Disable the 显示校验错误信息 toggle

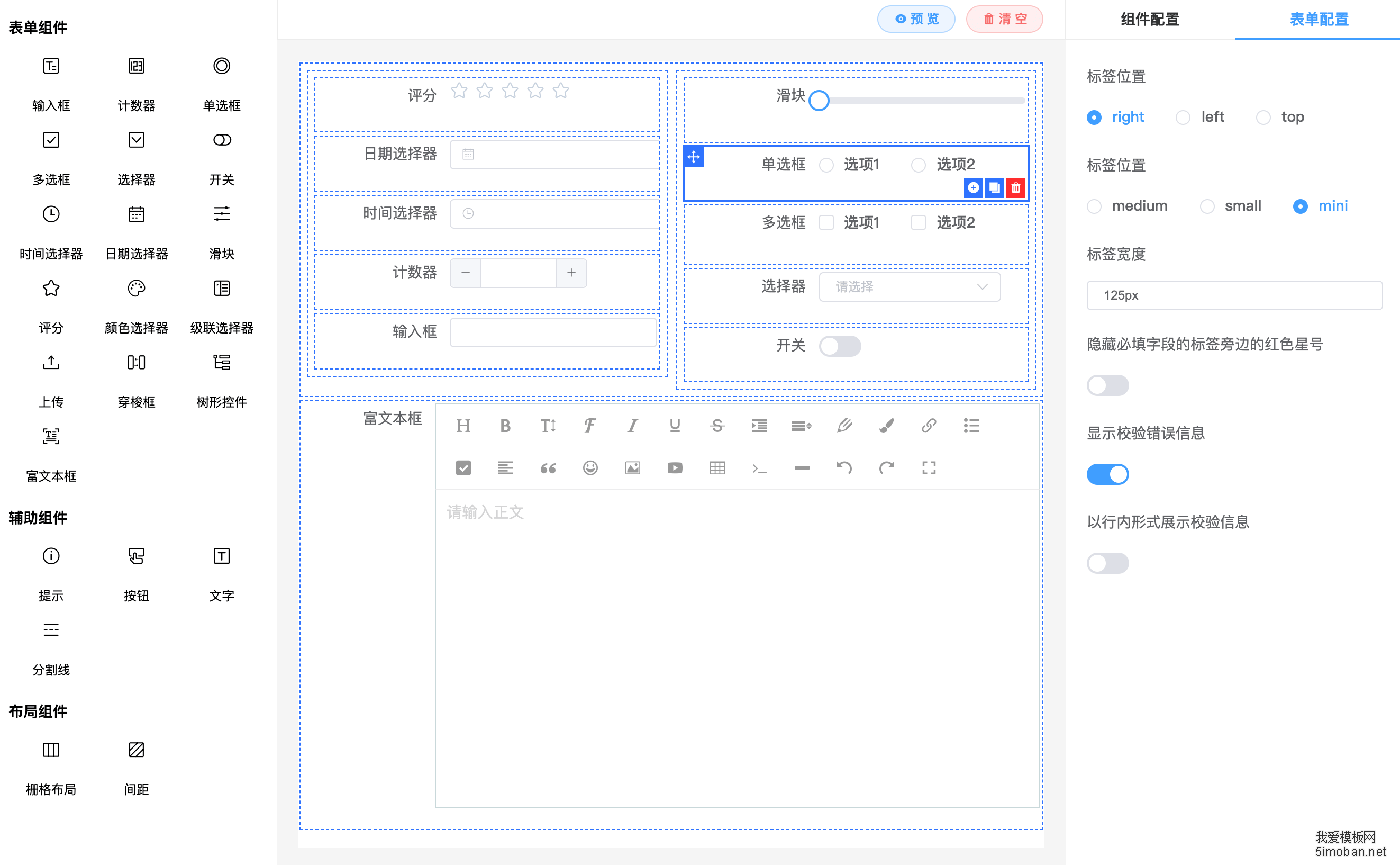pyautogui.click(x=1108, y=473)
